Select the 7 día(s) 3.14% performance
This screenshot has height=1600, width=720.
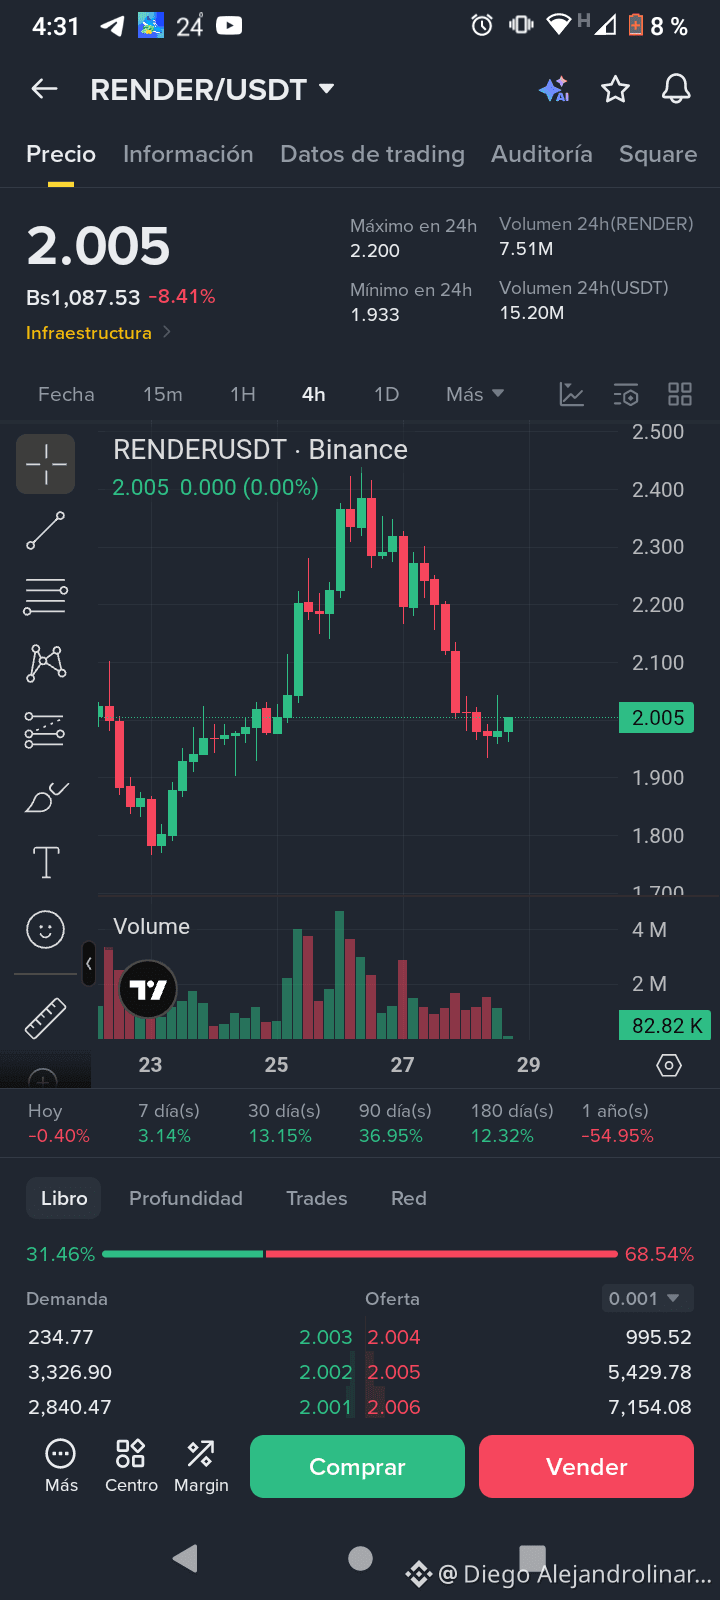point(169,1123)
